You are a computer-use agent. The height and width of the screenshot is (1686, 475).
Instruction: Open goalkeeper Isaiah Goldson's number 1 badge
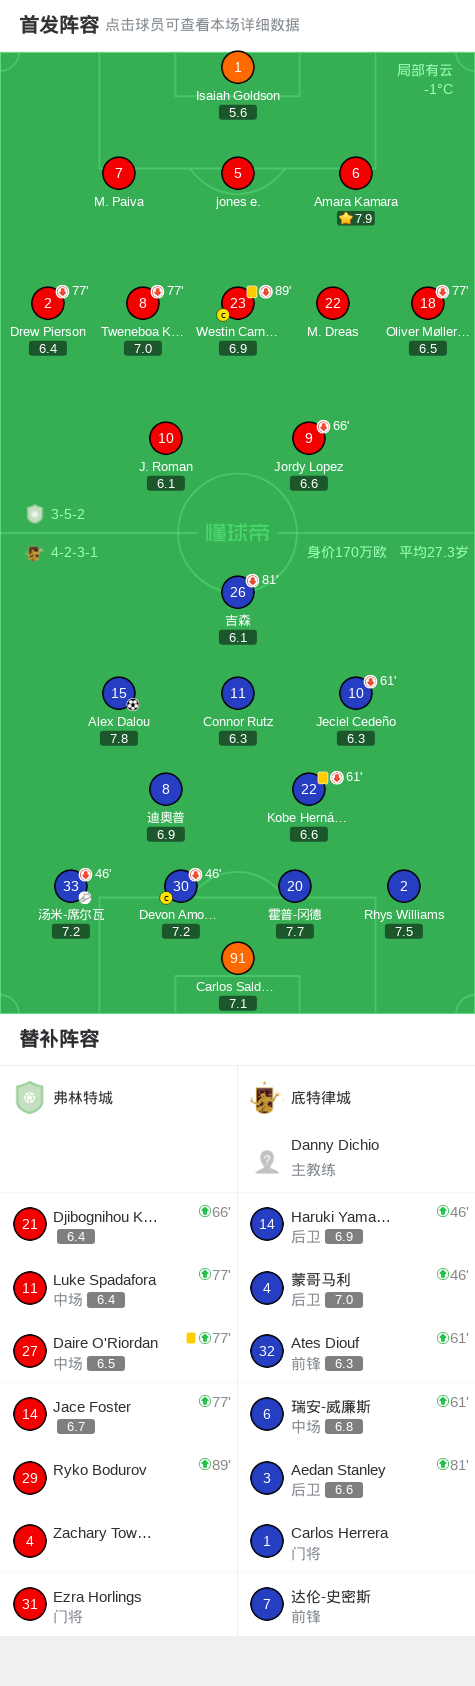tap(238, 67)
